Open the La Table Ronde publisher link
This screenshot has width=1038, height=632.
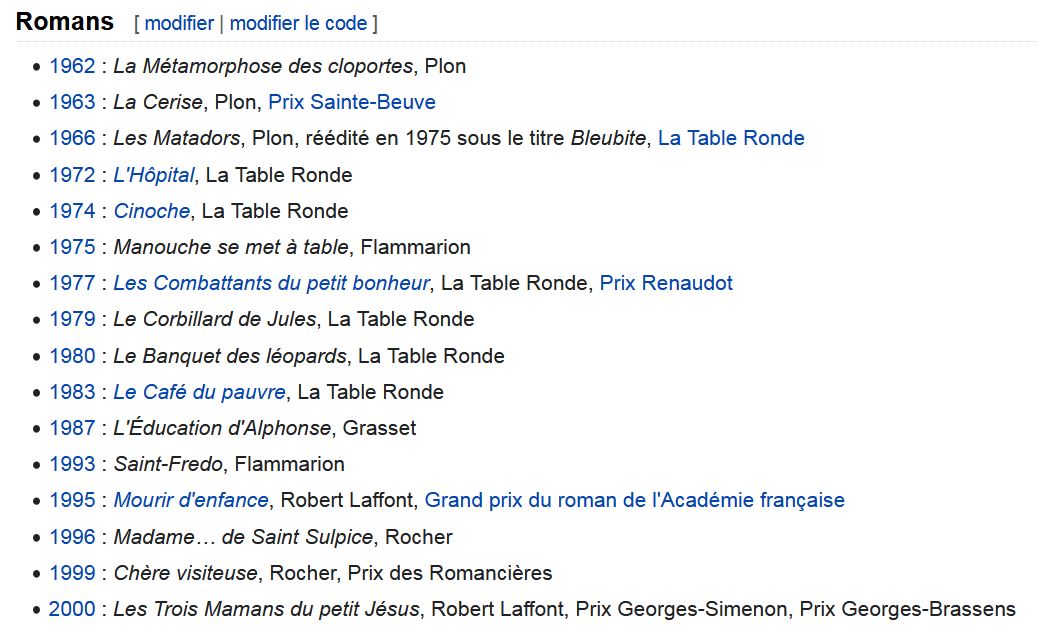(x=731, y=138)
